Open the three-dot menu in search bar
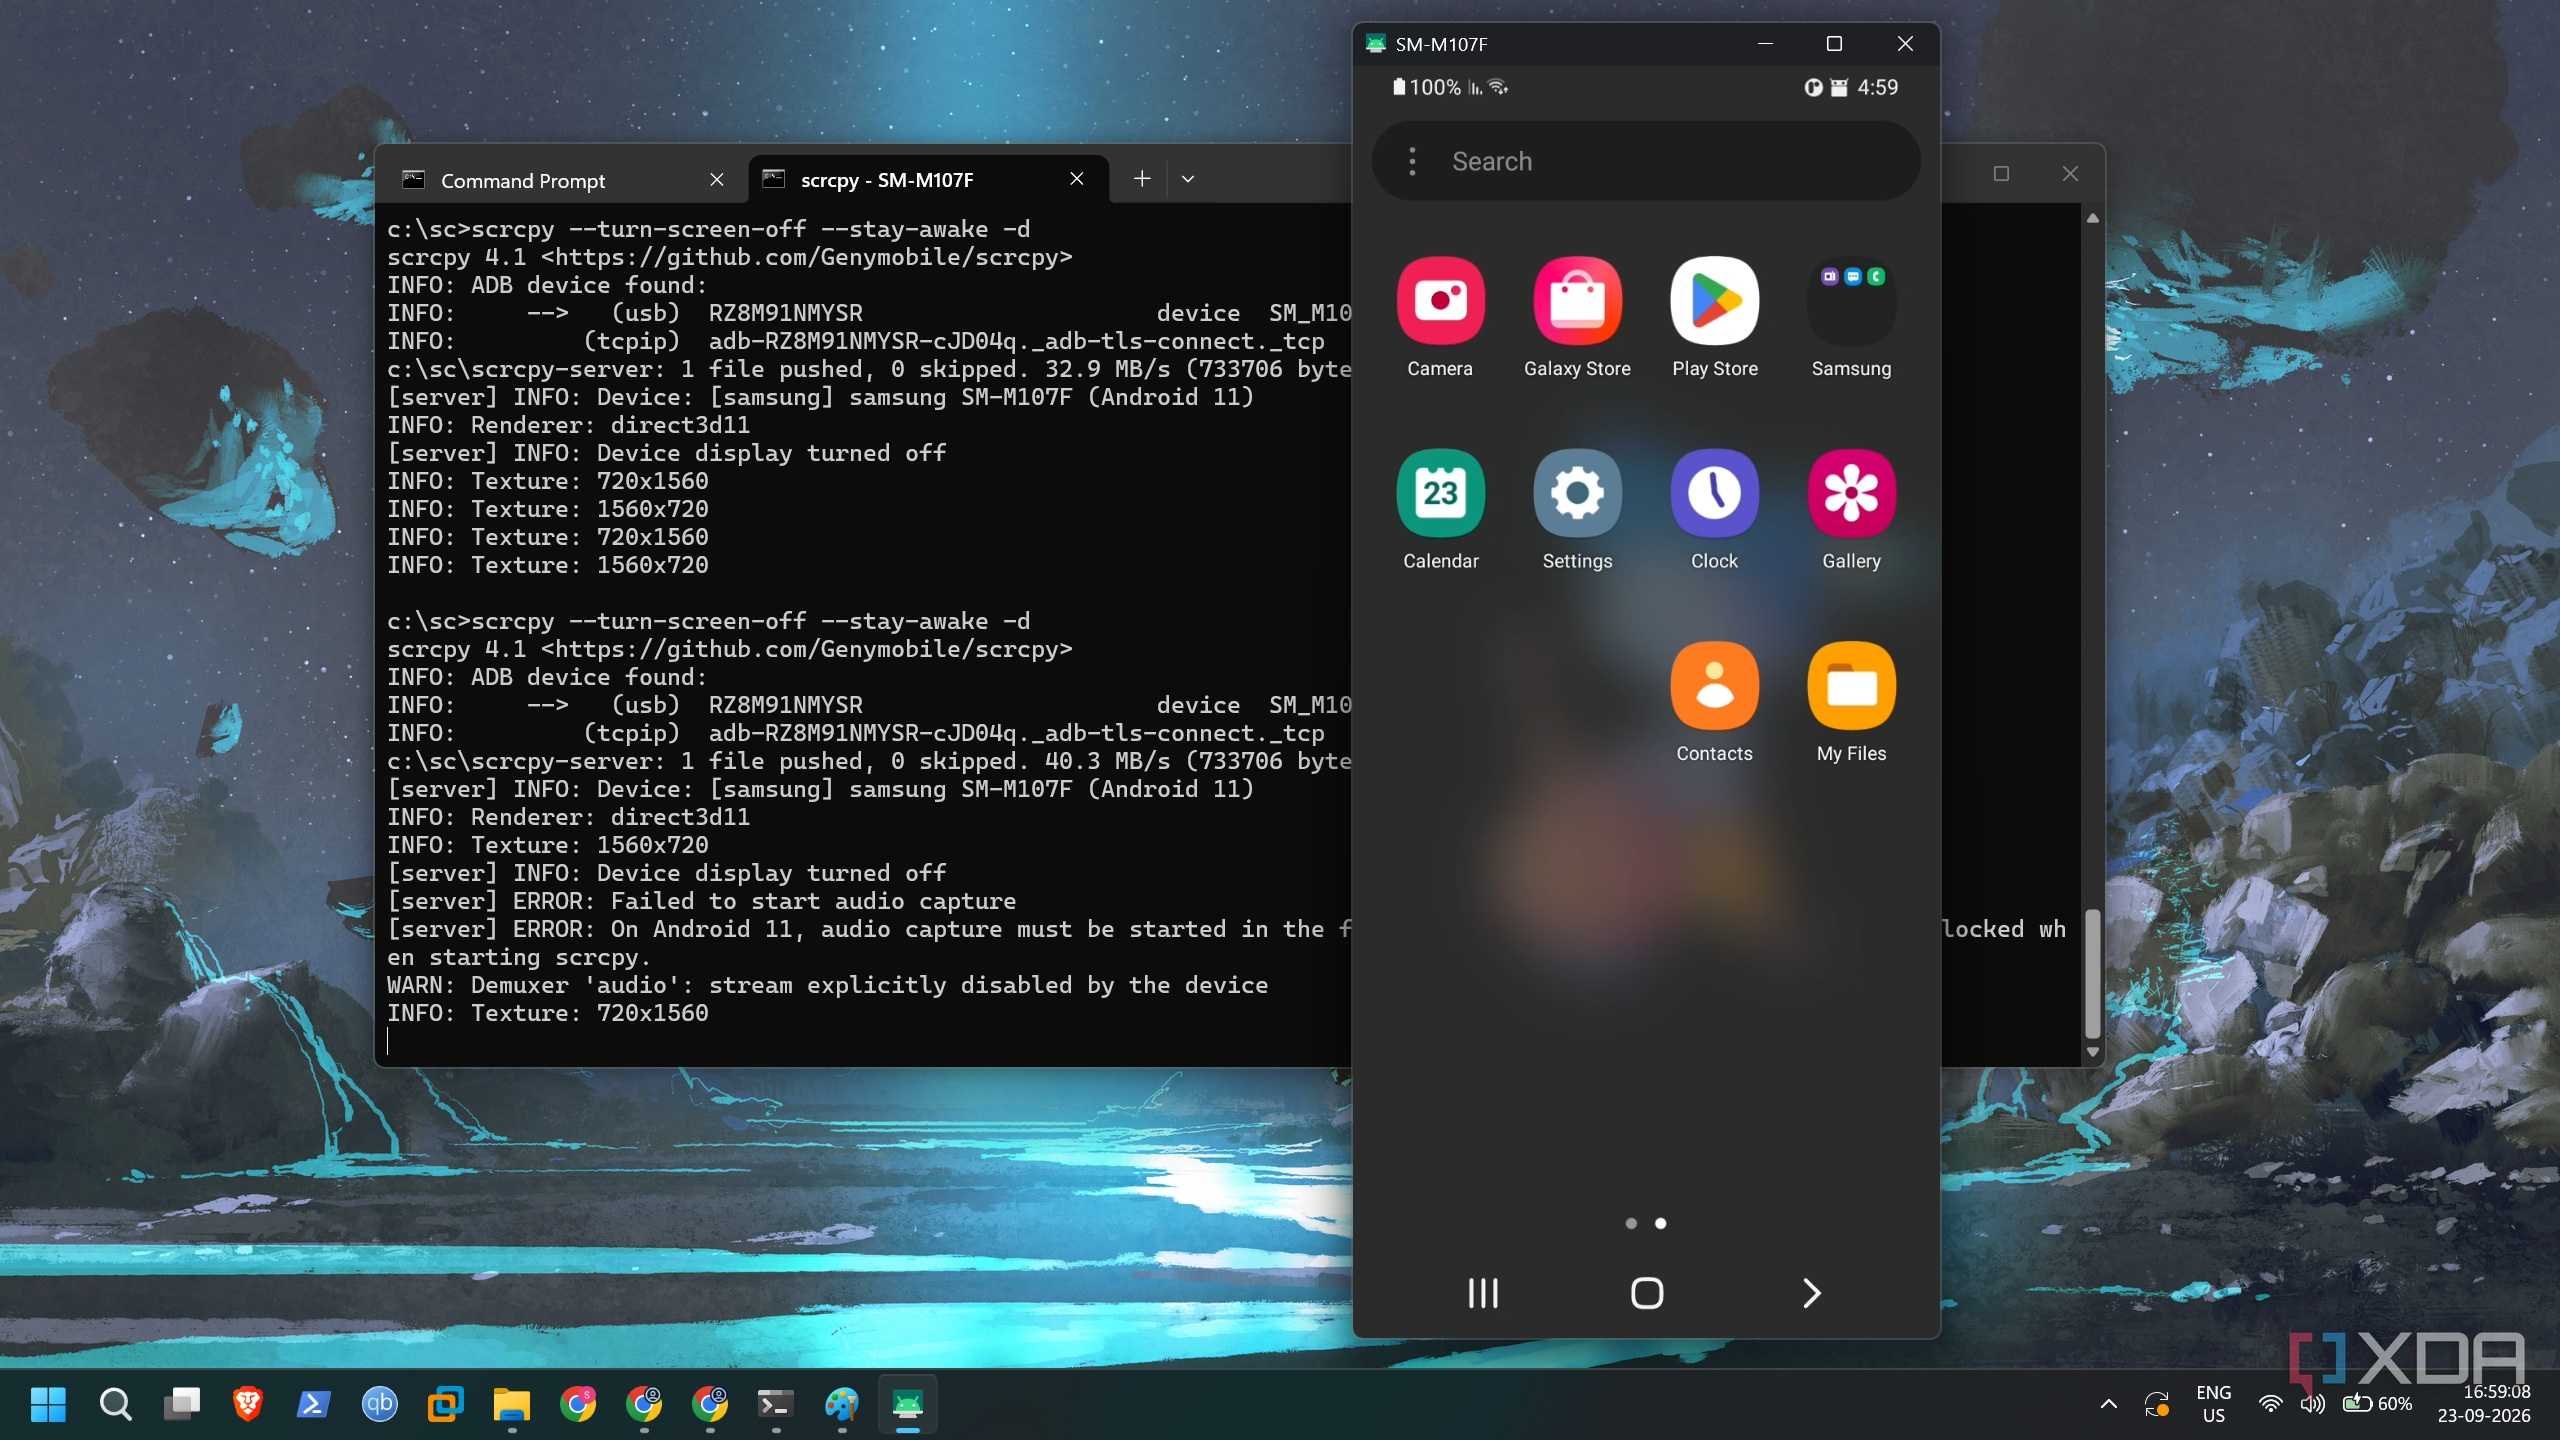 [1412, 161]
